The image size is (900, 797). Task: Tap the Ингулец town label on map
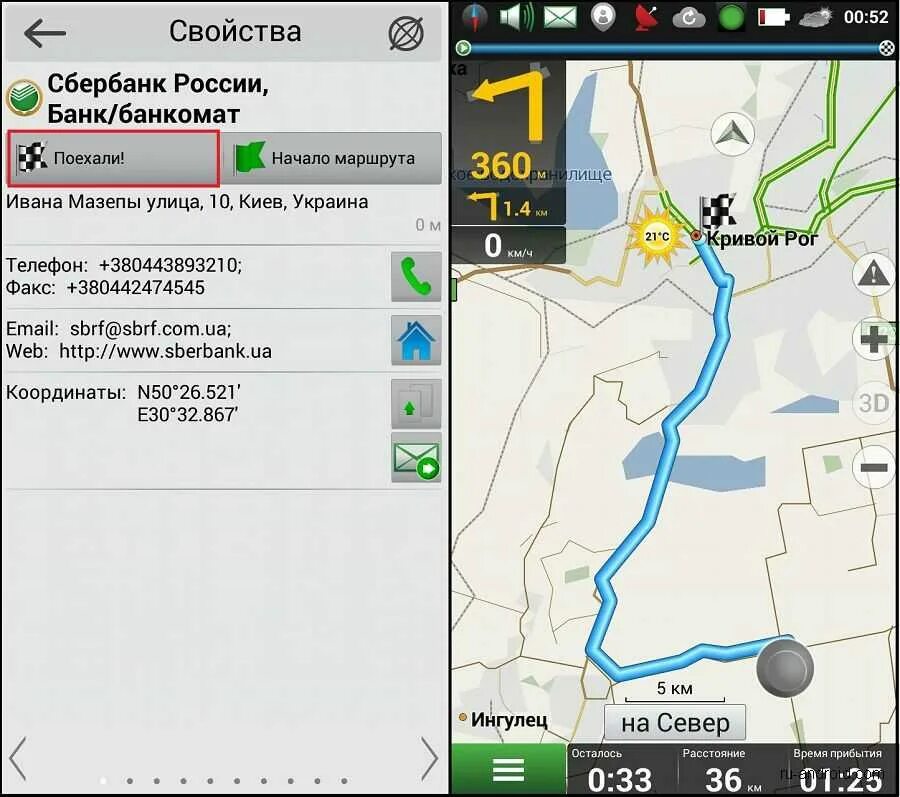coord(508,719)
